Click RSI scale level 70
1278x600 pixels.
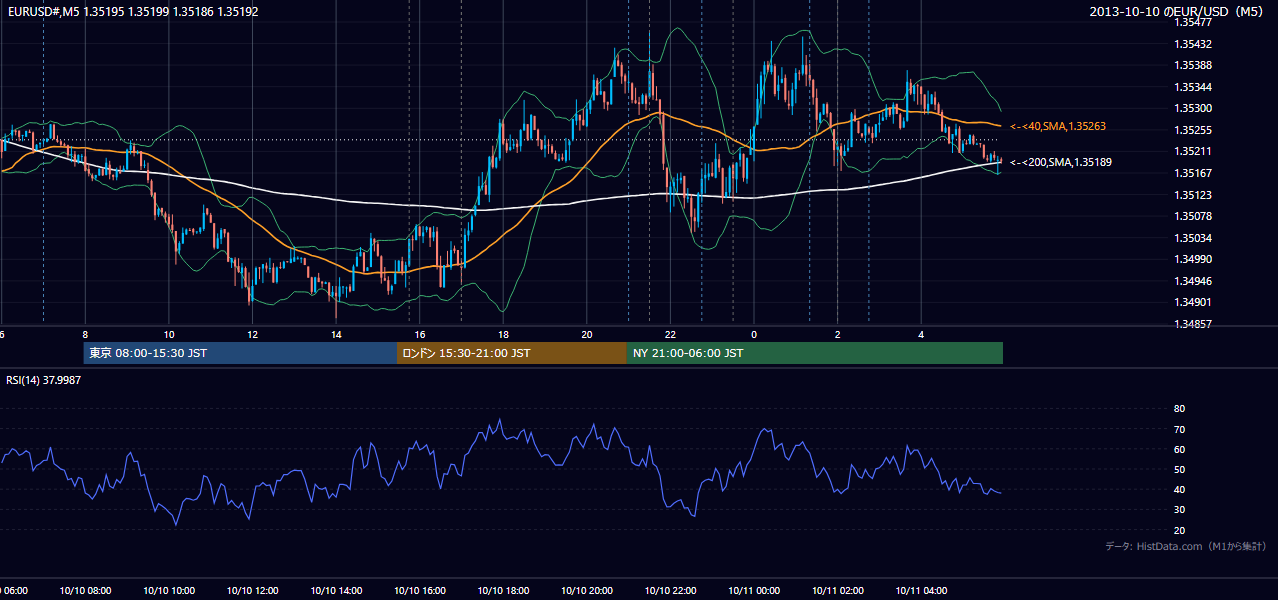coord(1179,429)
